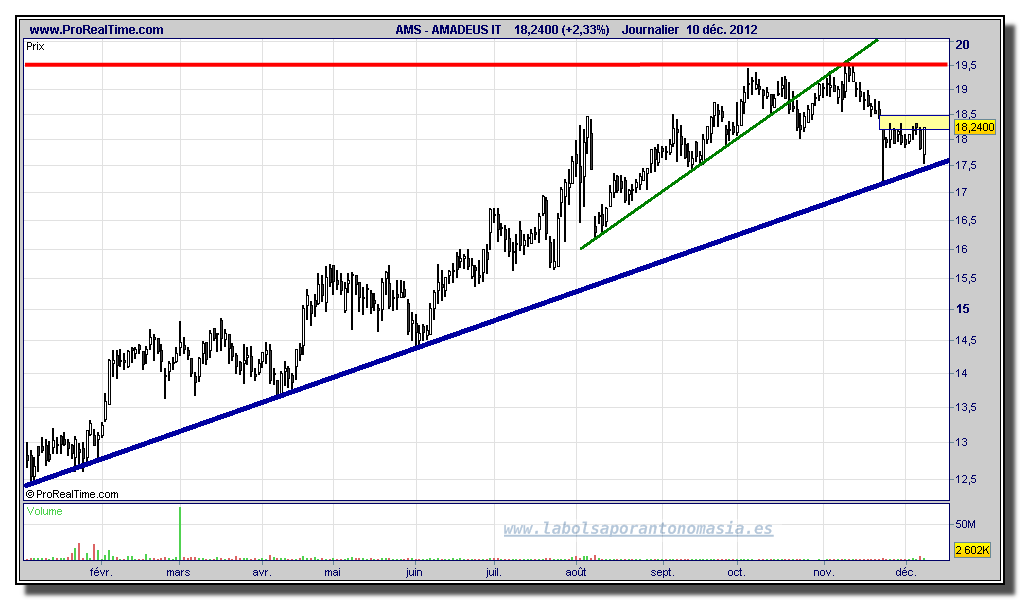Click the green short-term trendline

pyautogui.click(x=730, y=143)
